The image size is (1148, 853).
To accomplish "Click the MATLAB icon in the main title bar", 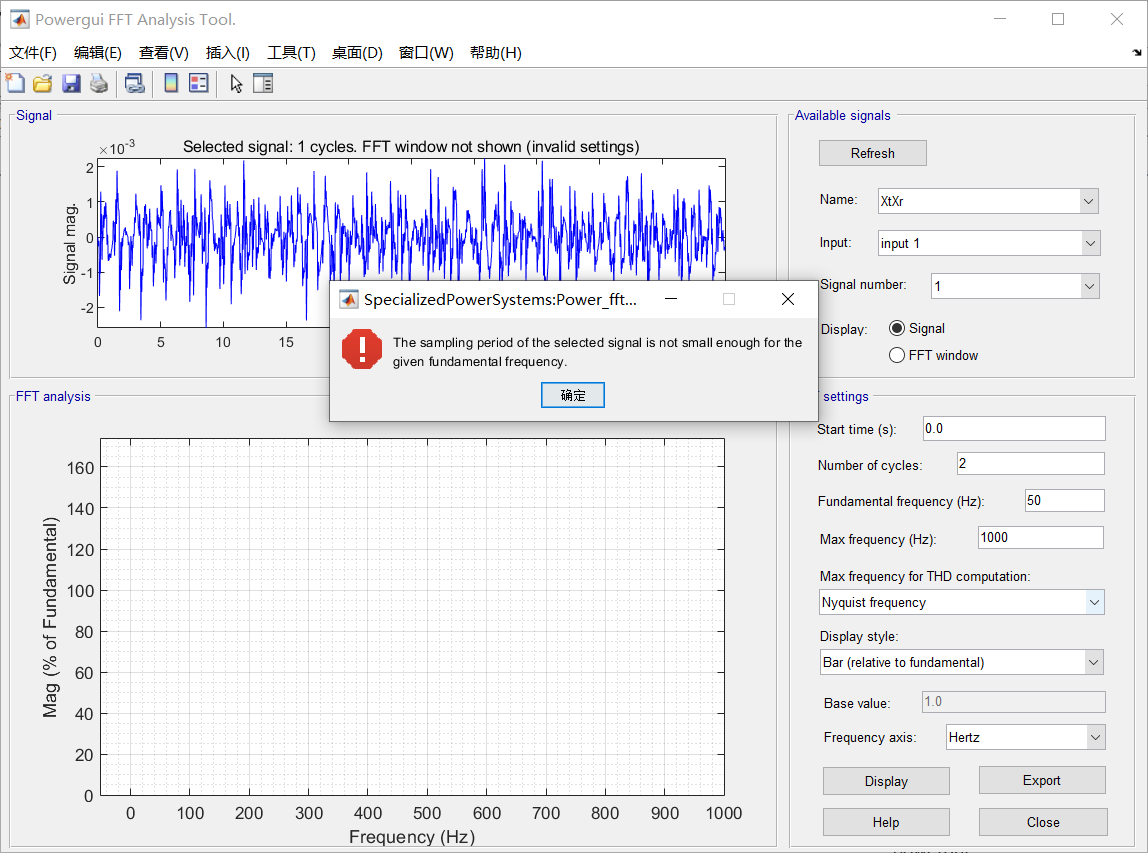I will pos(20,20).
